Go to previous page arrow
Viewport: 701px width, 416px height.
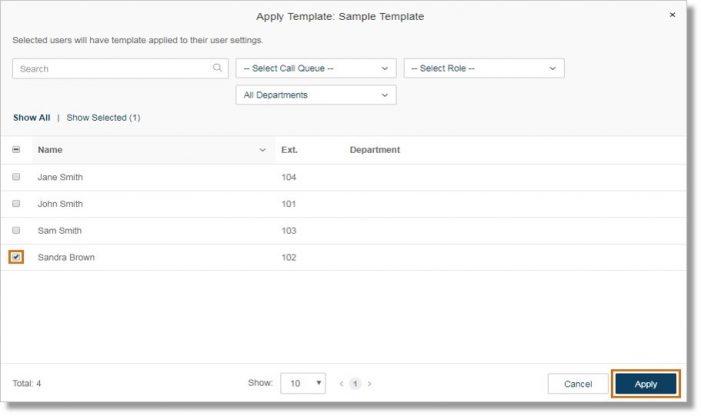[x=341, y=383]
